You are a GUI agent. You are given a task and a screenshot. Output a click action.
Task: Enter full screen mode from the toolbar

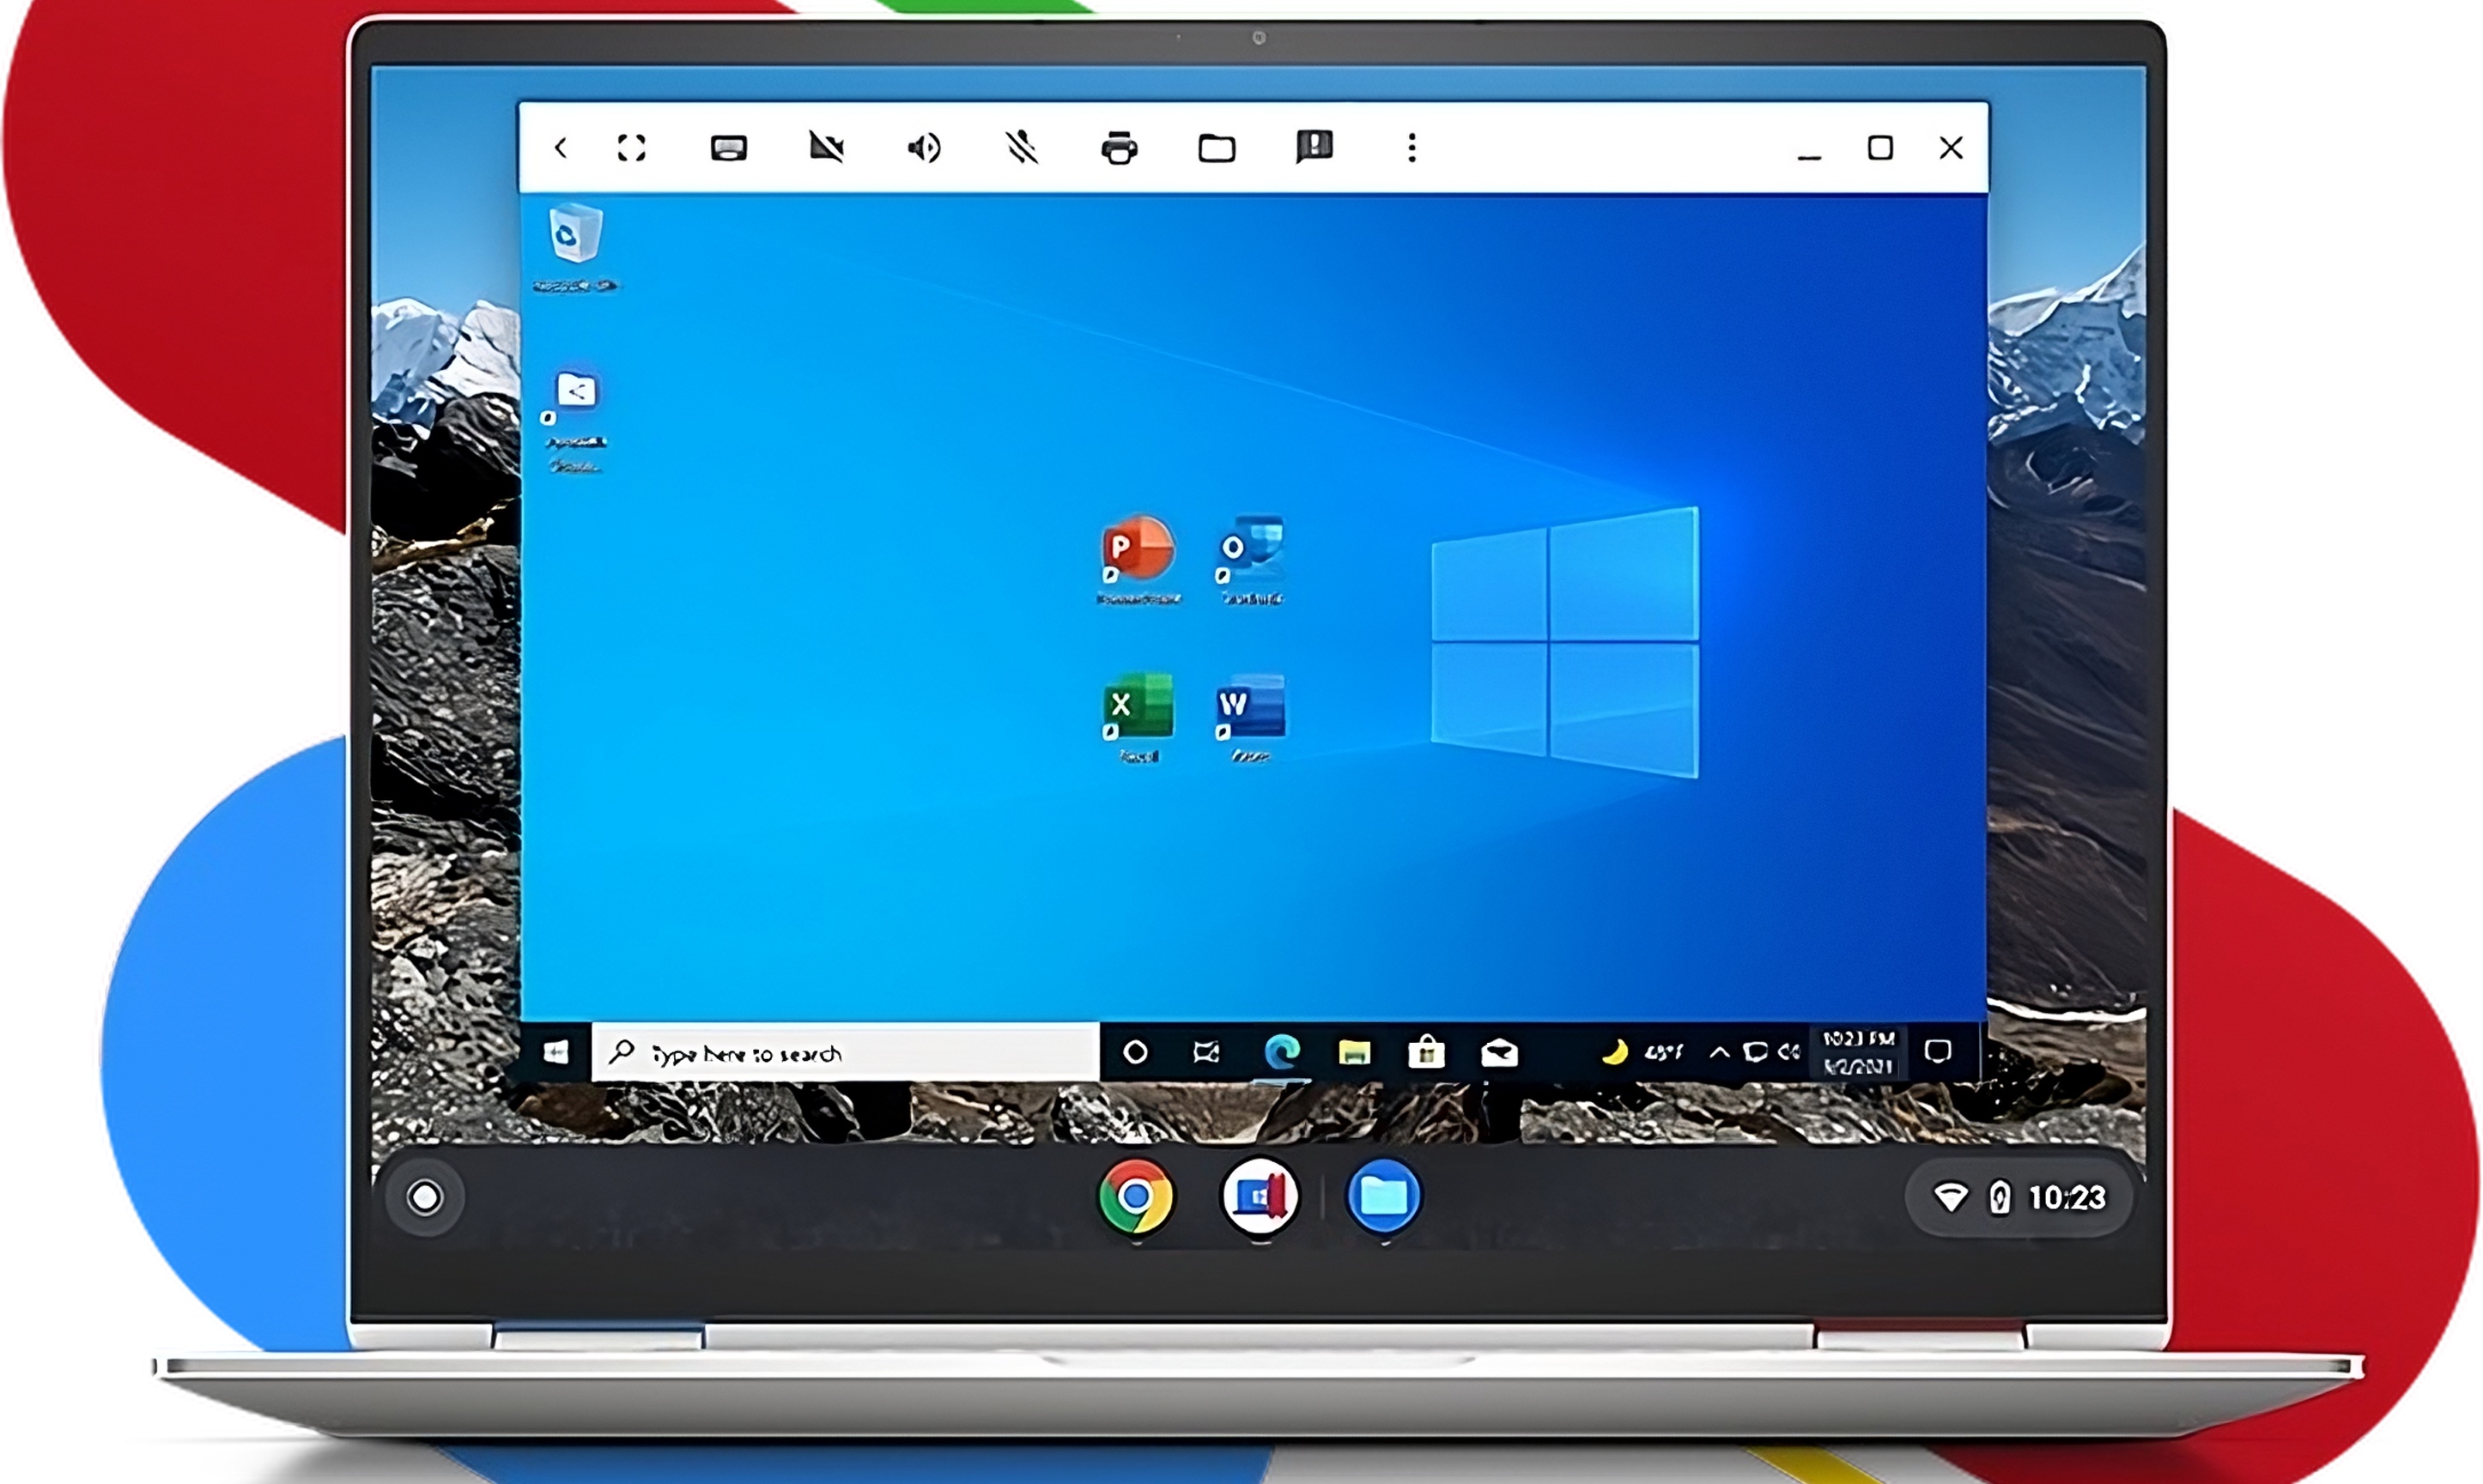632,148
